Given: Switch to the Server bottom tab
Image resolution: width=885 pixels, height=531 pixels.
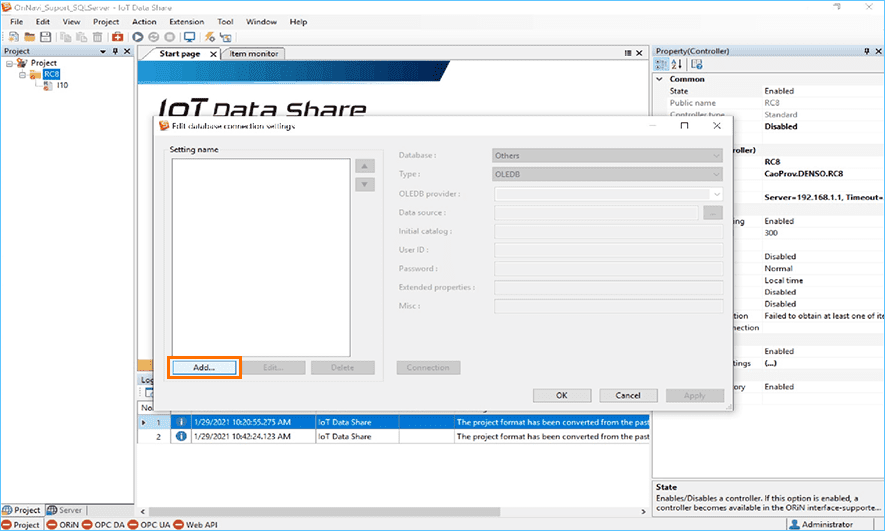Looking at the screenshot, I should tap(65, 510).
